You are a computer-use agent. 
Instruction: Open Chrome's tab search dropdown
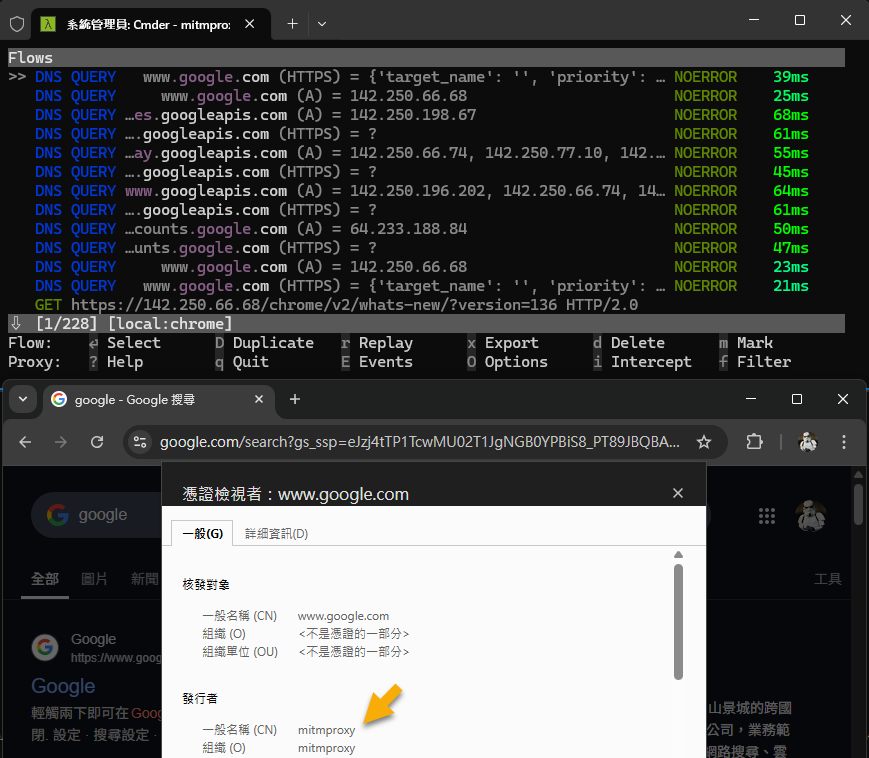pos(21,399)
